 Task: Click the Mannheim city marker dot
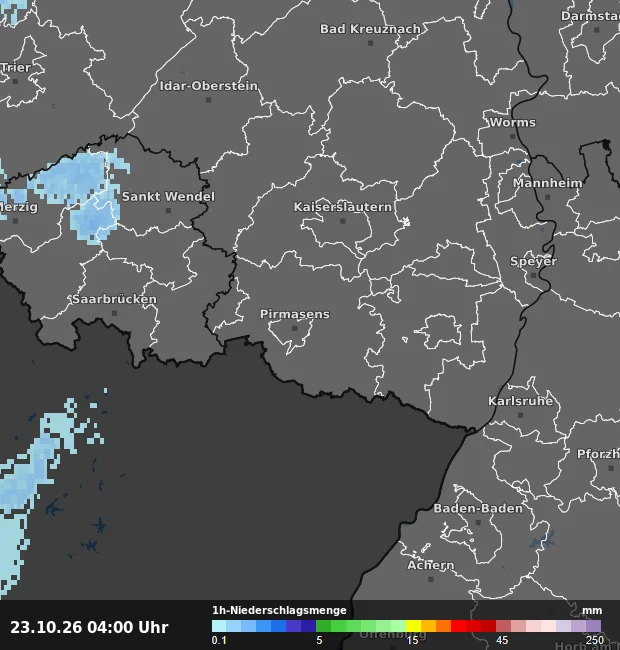click(x=547, y=197)
